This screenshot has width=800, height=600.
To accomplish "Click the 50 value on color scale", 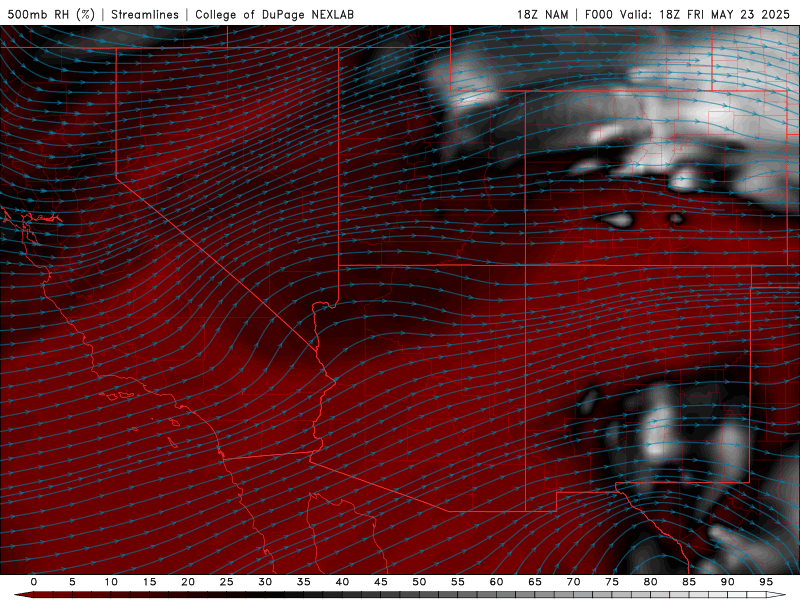I will coord(419,582).
